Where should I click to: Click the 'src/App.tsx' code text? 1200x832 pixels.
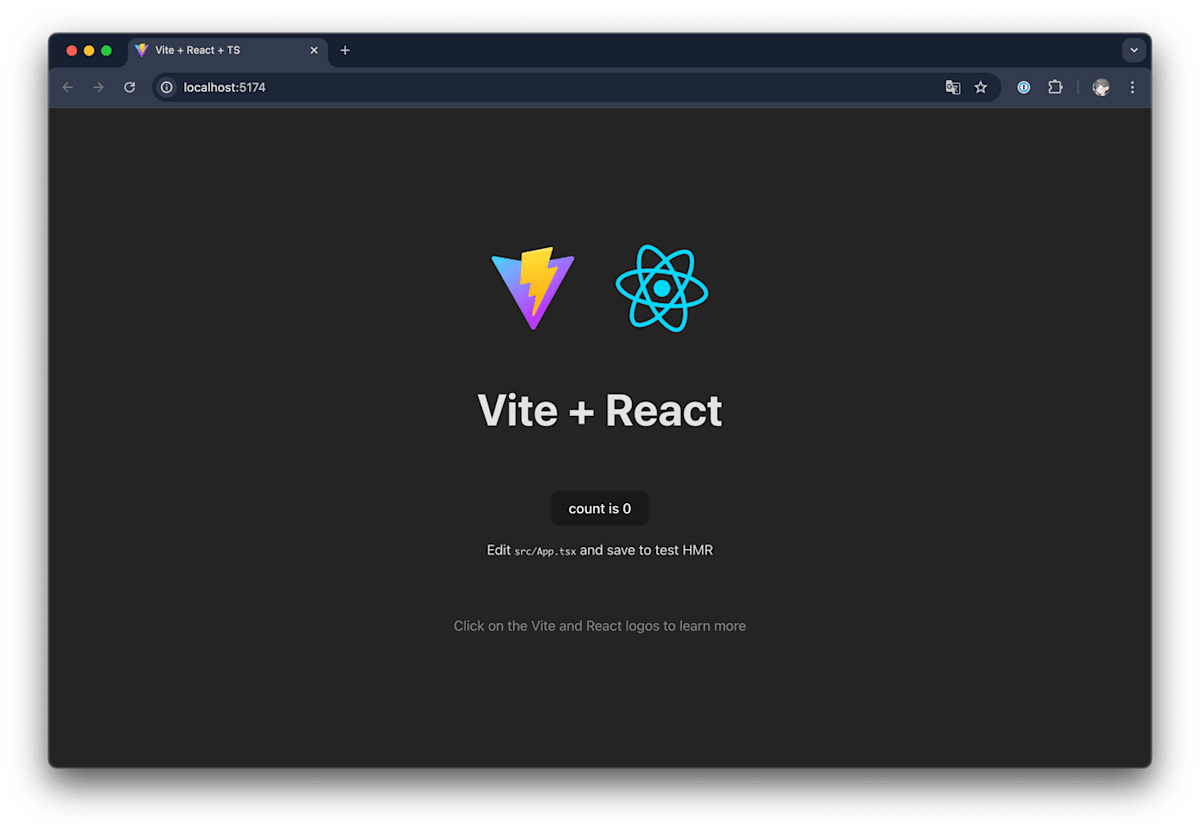click(545, 551)
